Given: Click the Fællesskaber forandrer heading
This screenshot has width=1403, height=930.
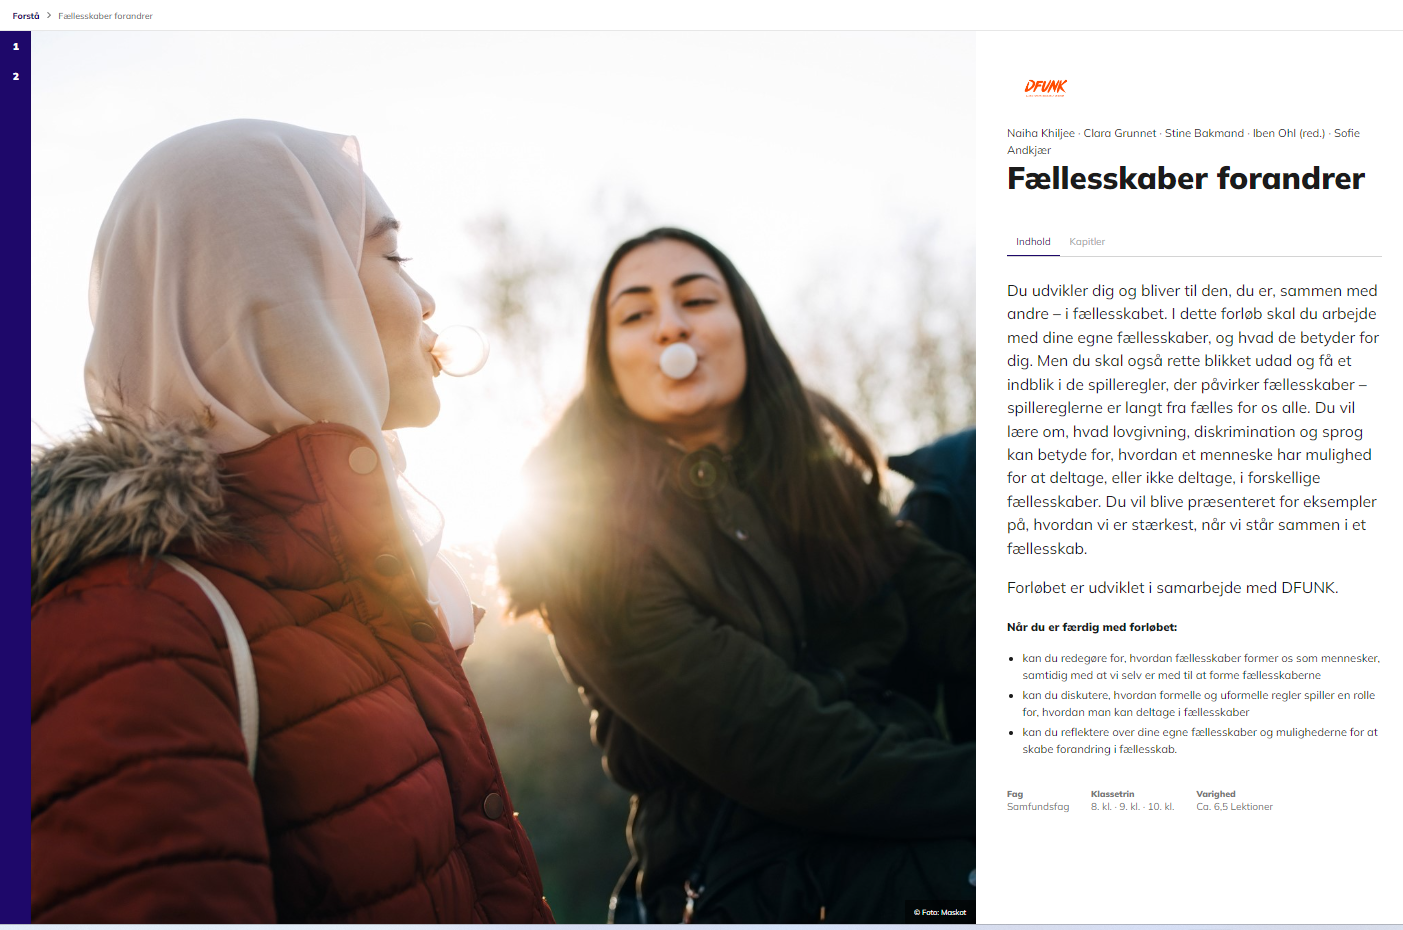Looking at the screenshot, I should click(1186, 178).
